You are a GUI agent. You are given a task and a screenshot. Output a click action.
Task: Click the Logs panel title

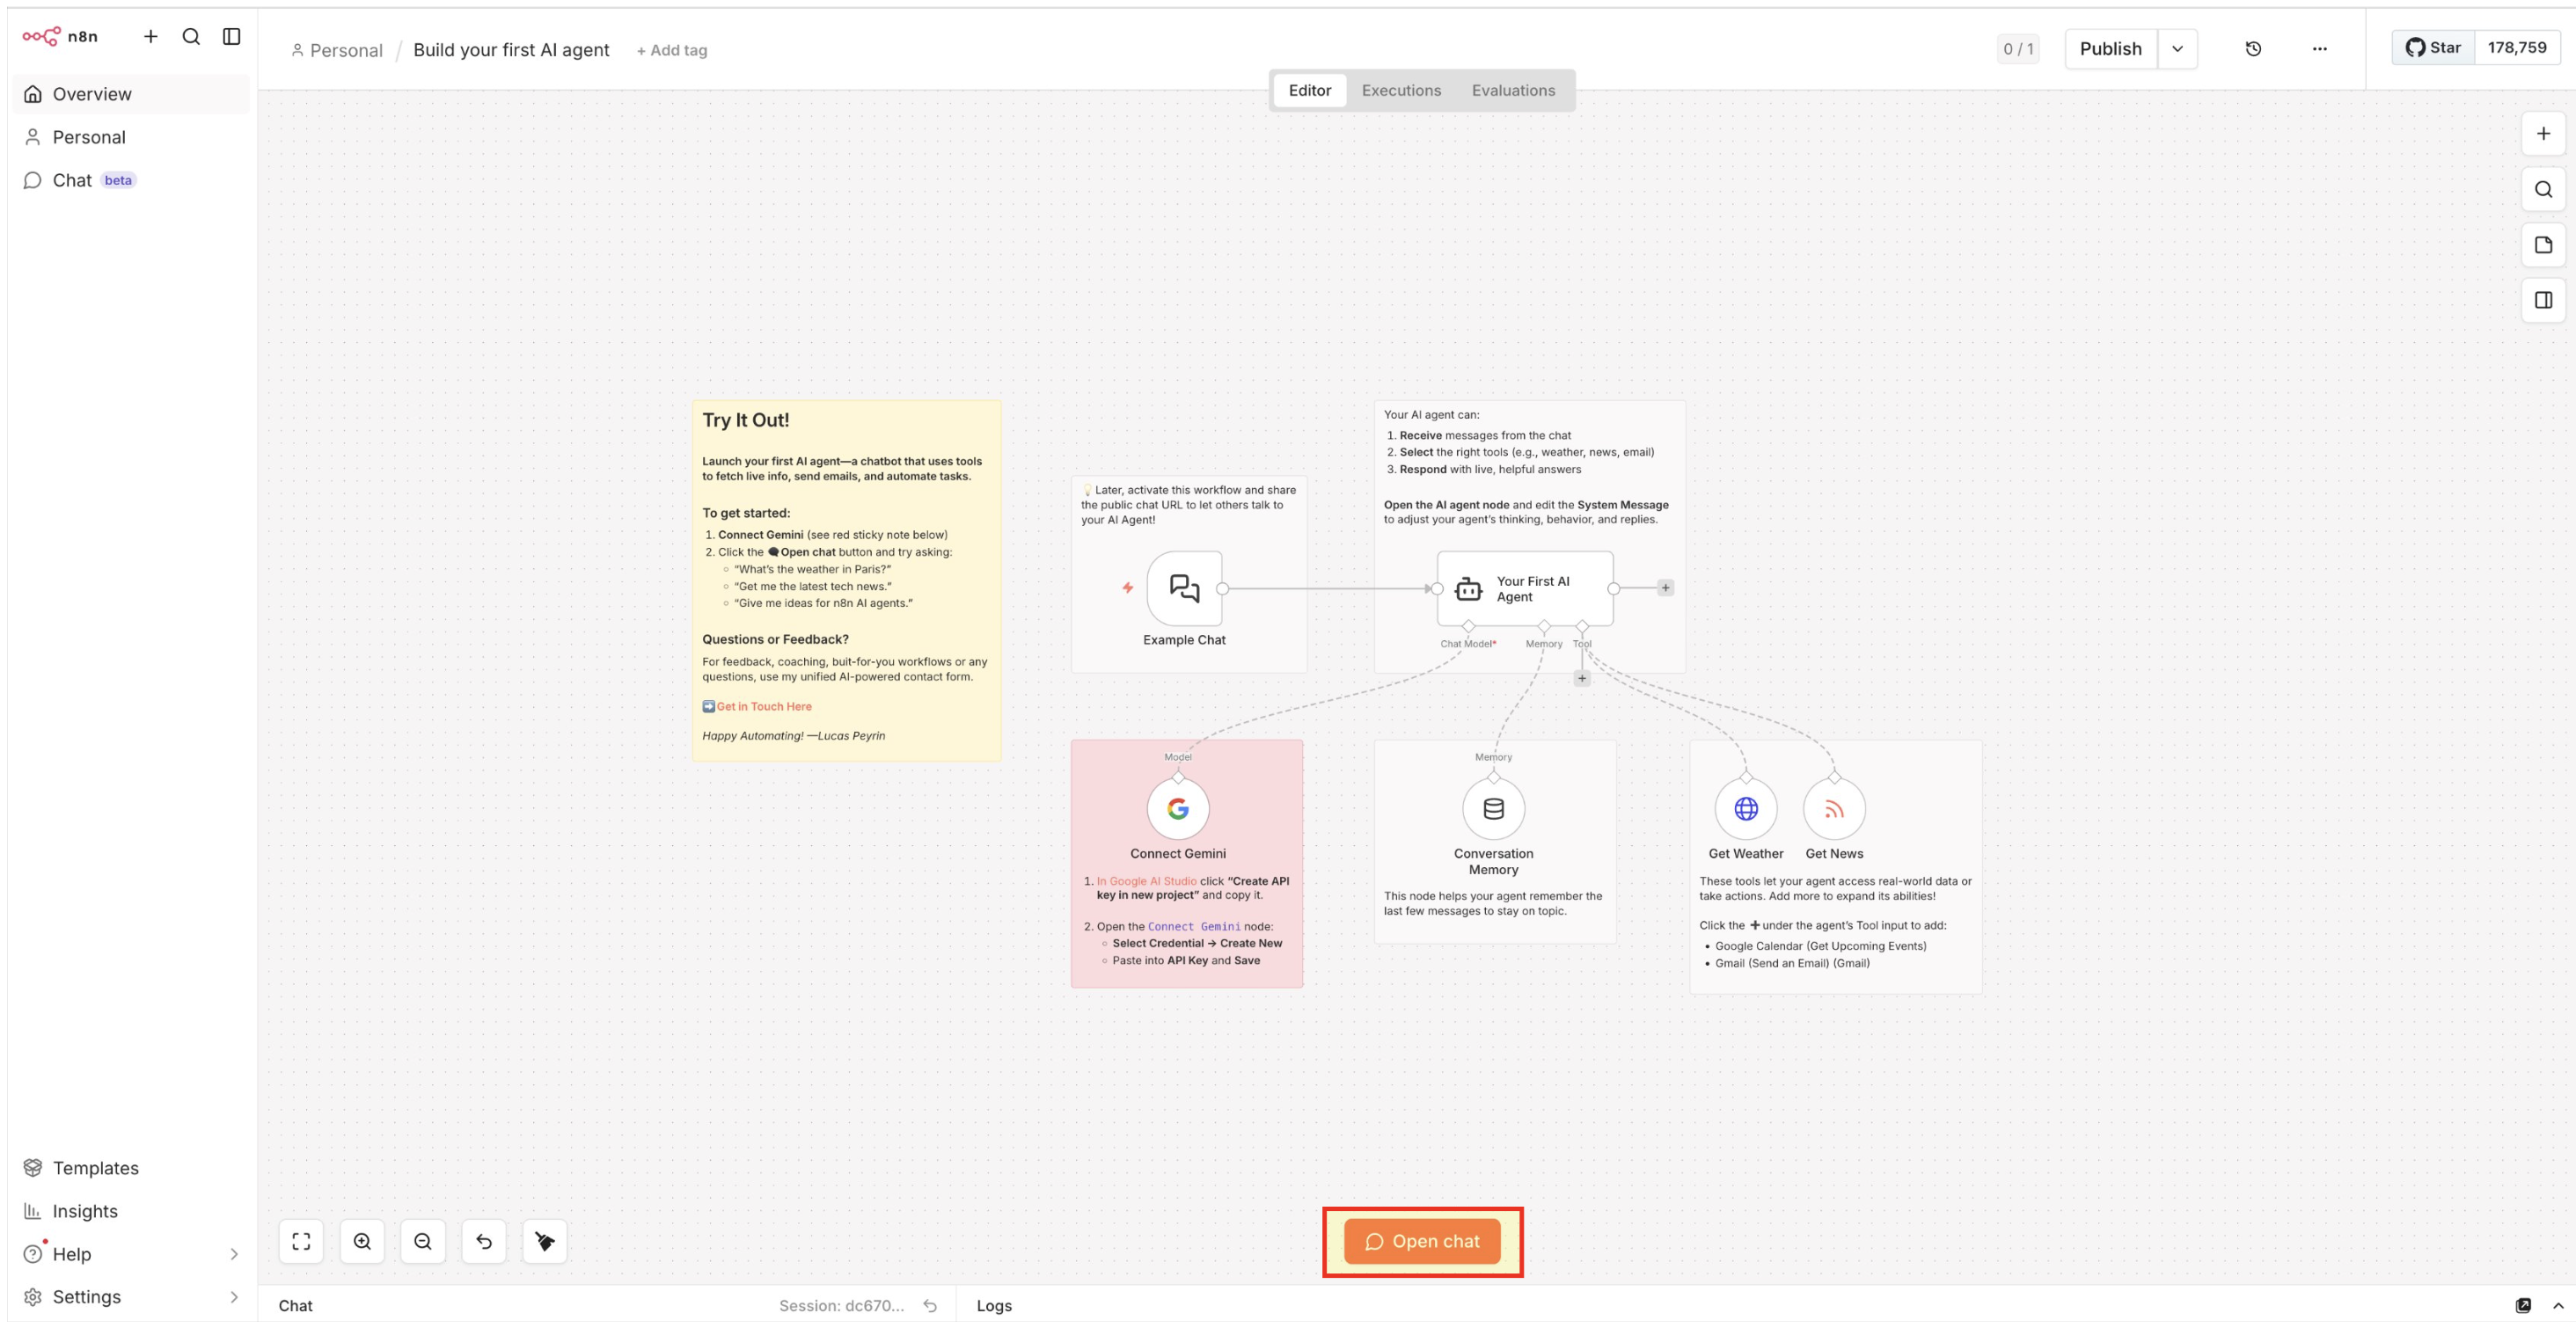(994, 1306)
